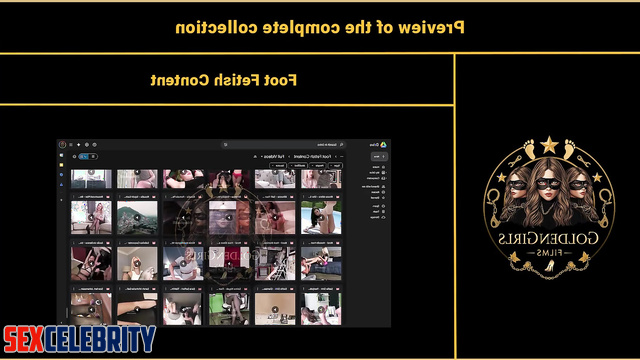Open search filter options icon in search bar
The width and height of the screenshot is (640, 360).
click(225, 144)
